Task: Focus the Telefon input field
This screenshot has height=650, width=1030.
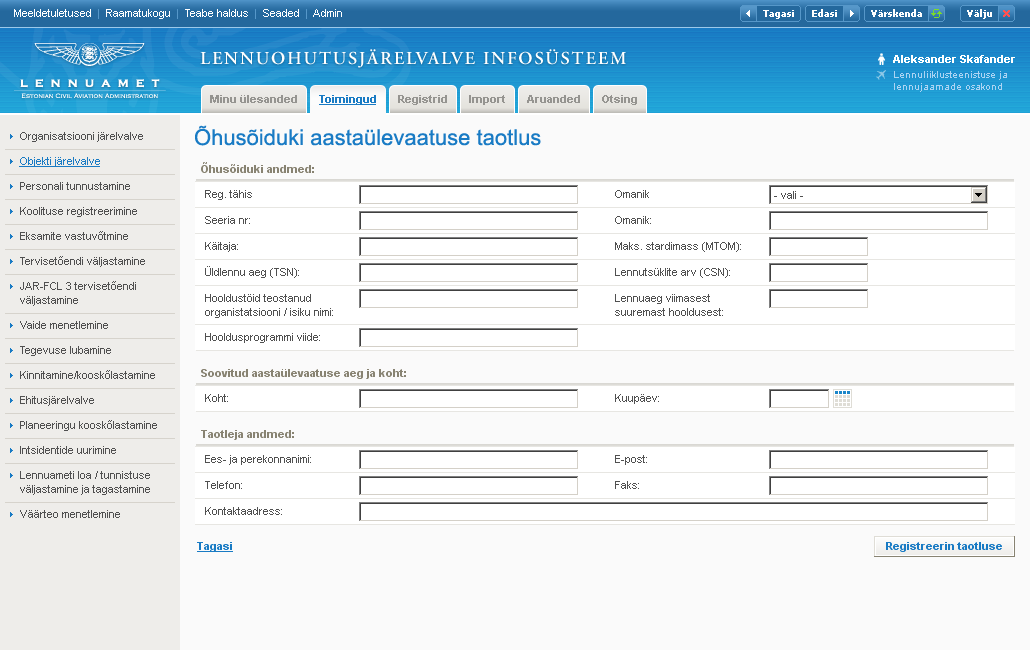Action: 468,486
